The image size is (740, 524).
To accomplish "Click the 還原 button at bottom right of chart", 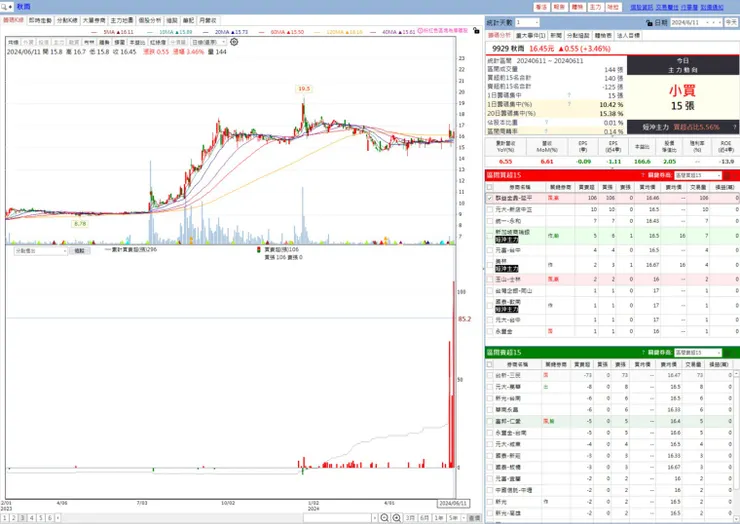I will click(474, 518).
